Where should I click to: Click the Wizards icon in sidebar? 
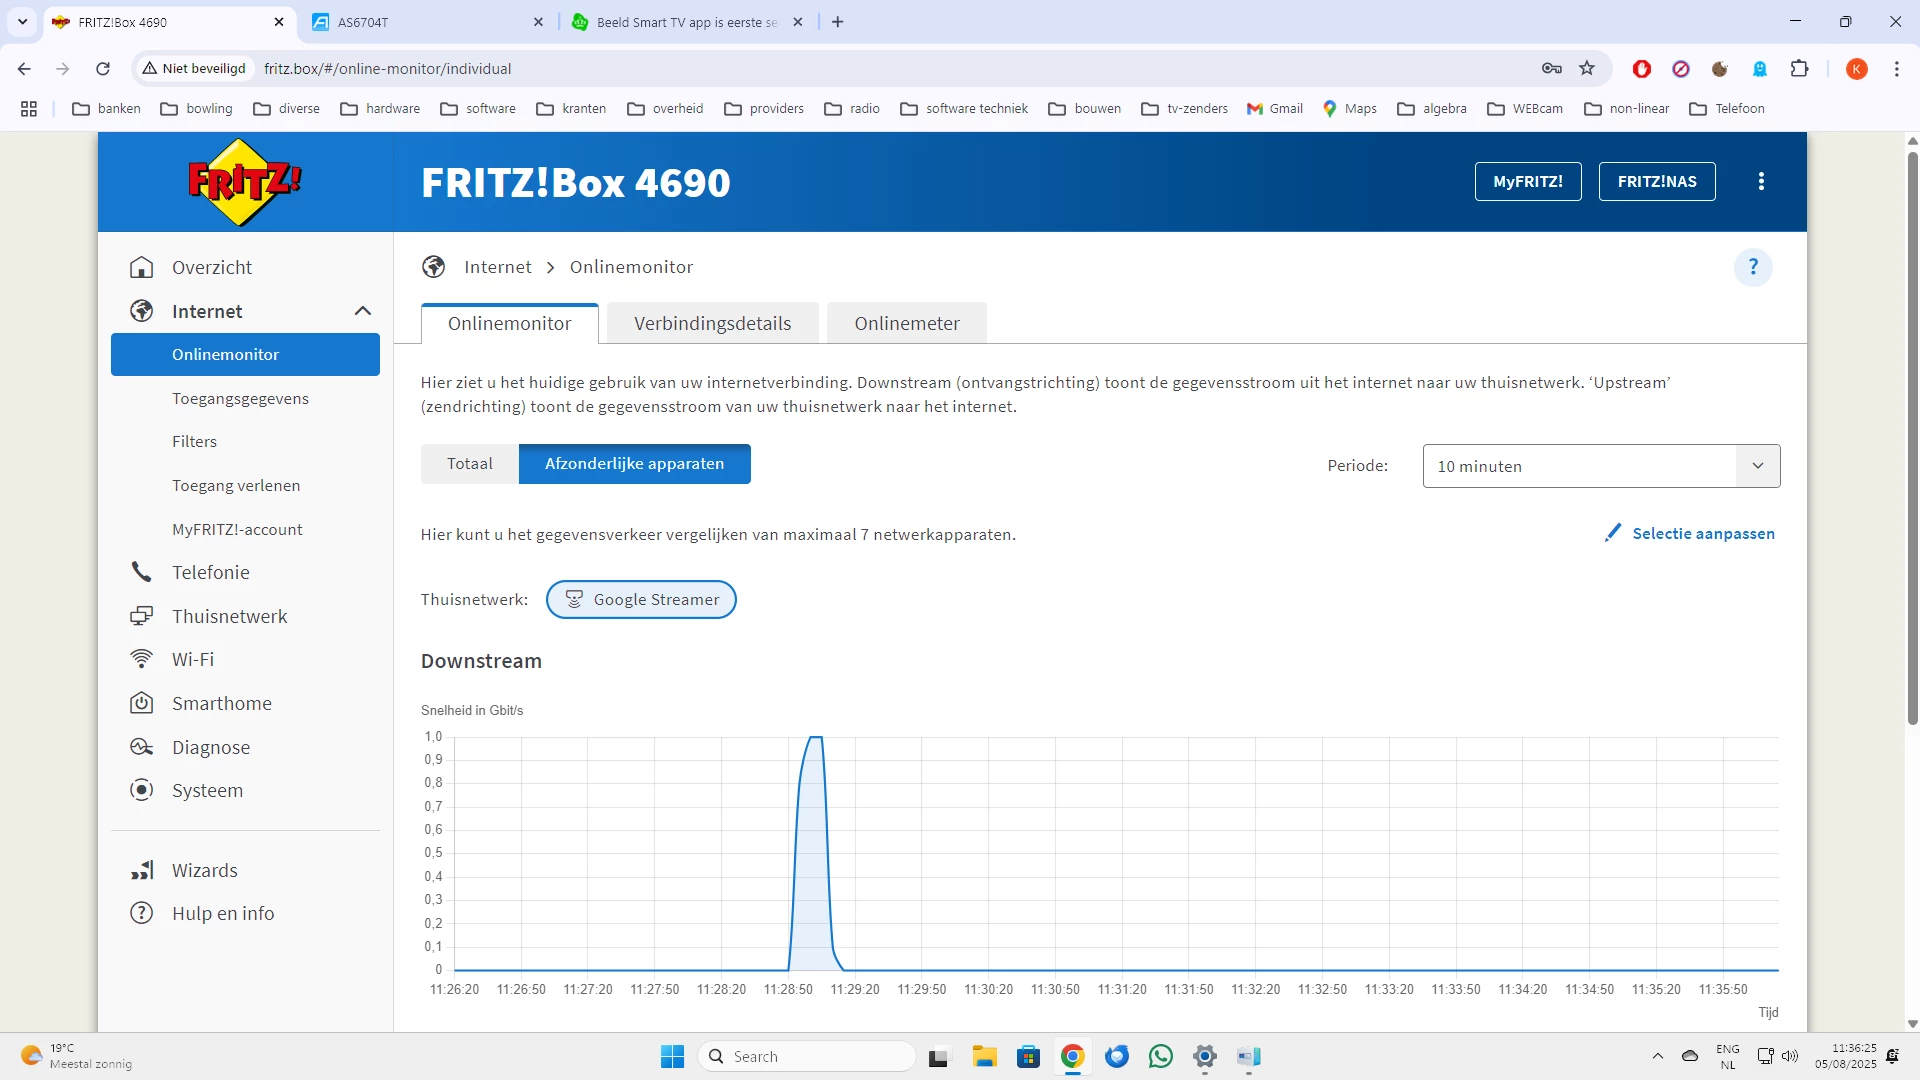pyautogui.click(x=142, y=870)
